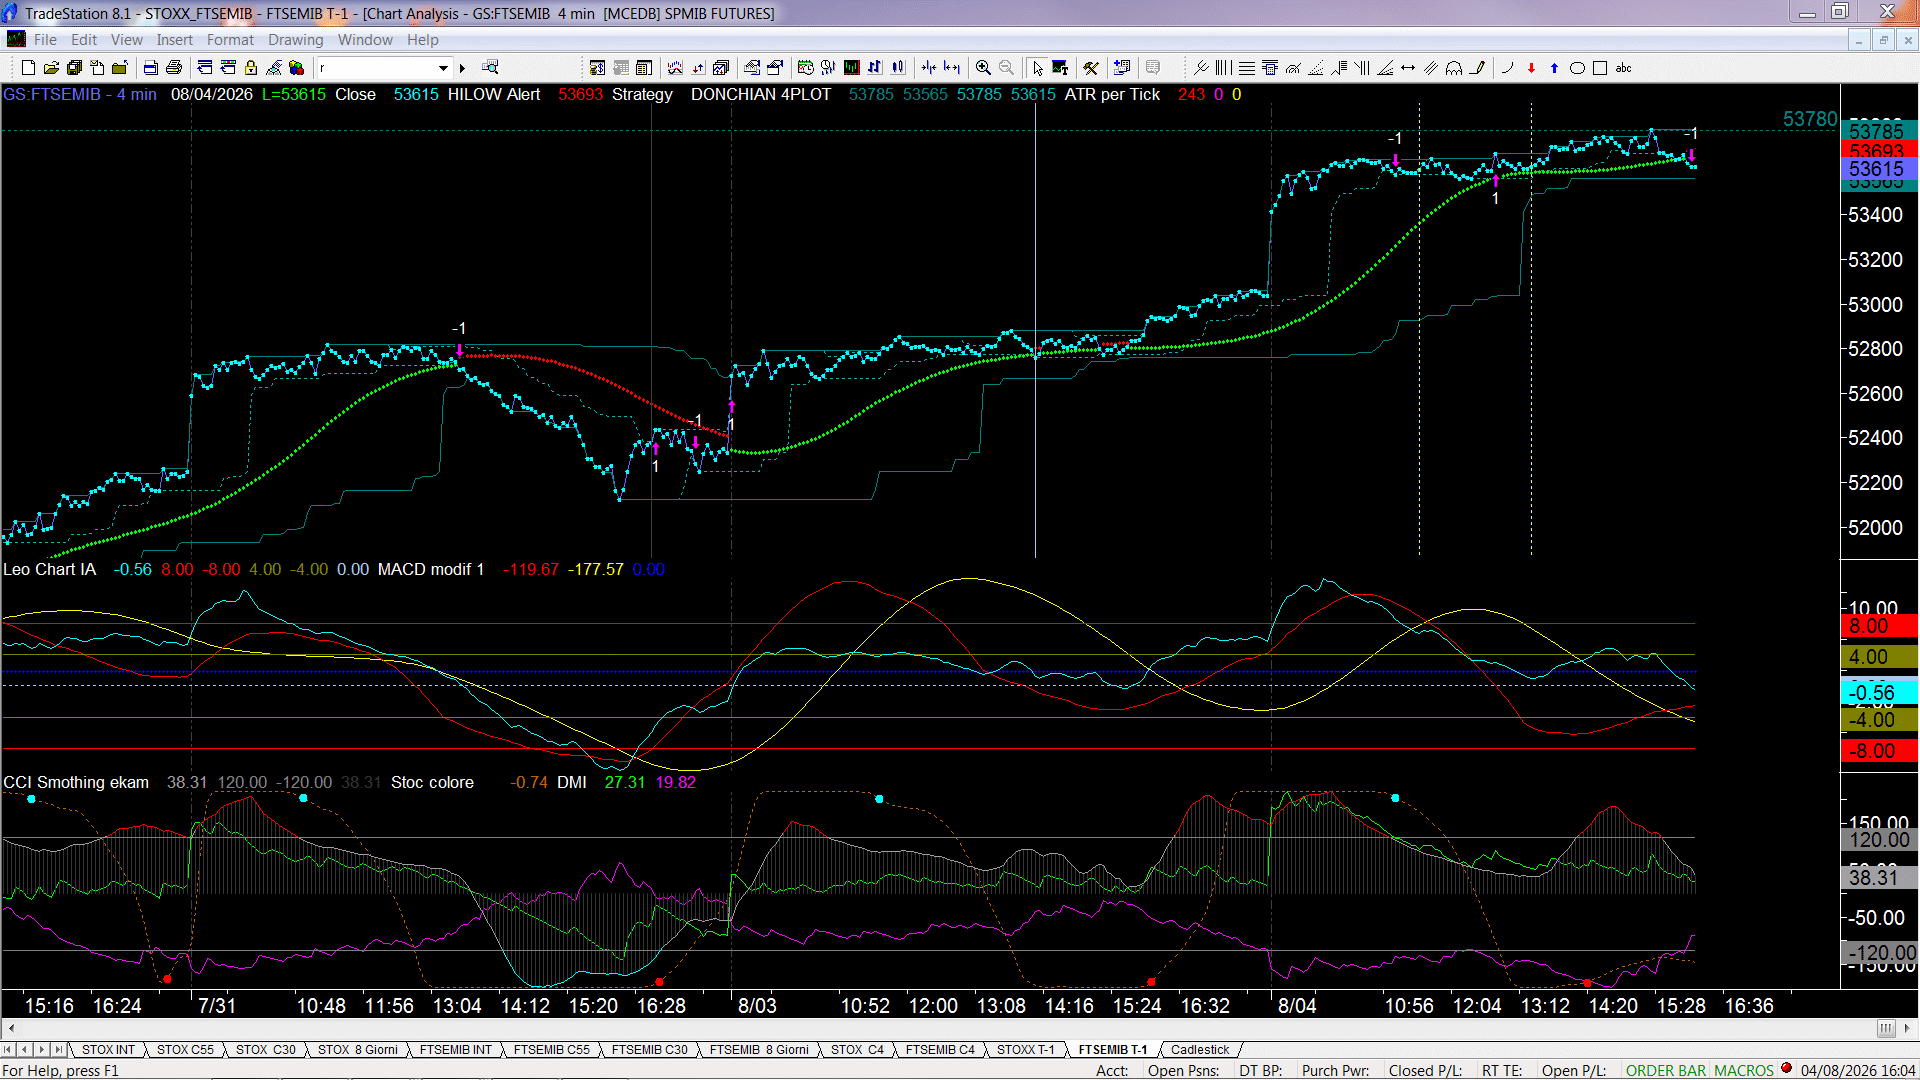The image size is (1920, 1080).
Task: Open the Drawing menu
Action: tap(295, 40)
